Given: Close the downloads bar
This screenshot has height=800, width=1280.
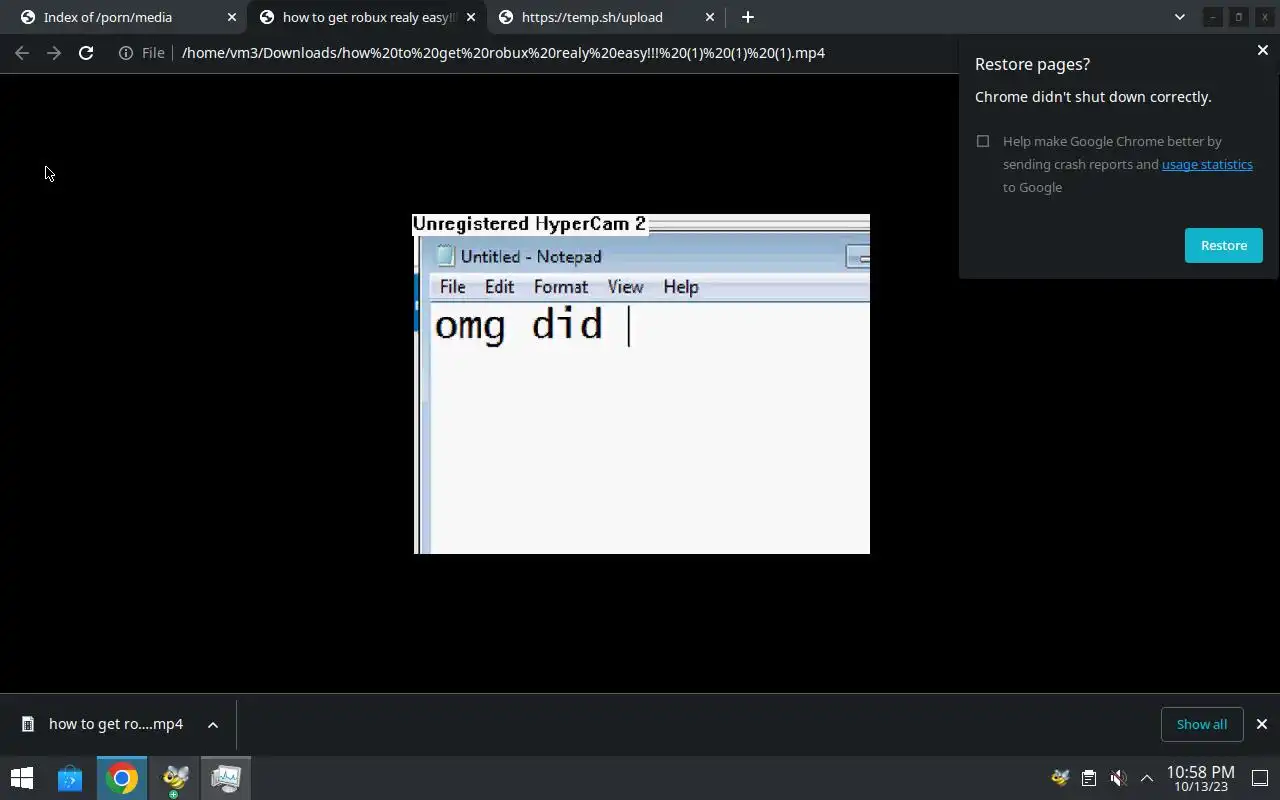Looking at the screenshot, I should point(1262,724).
